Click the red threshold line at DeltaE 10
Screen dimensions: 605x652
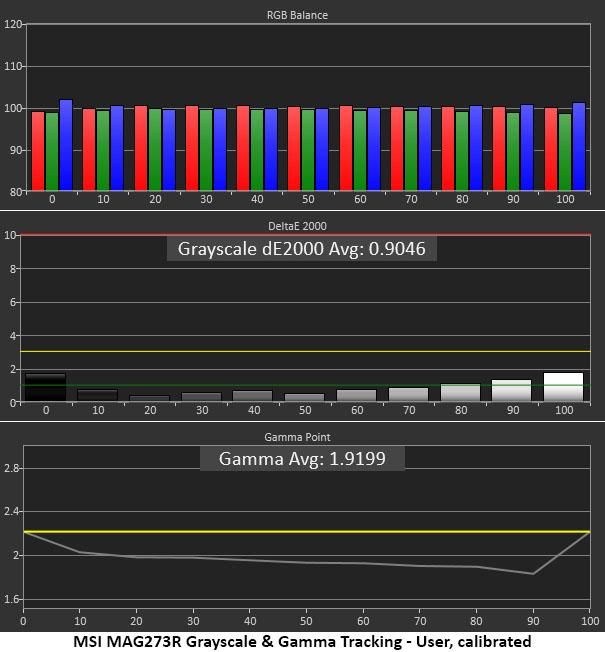tap(305, 235)
